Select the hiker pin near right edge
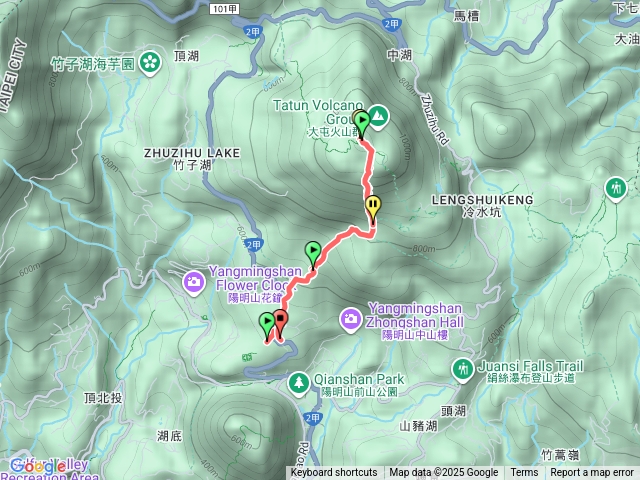Viewport: 640px width, 480px height. pos(616,189)
